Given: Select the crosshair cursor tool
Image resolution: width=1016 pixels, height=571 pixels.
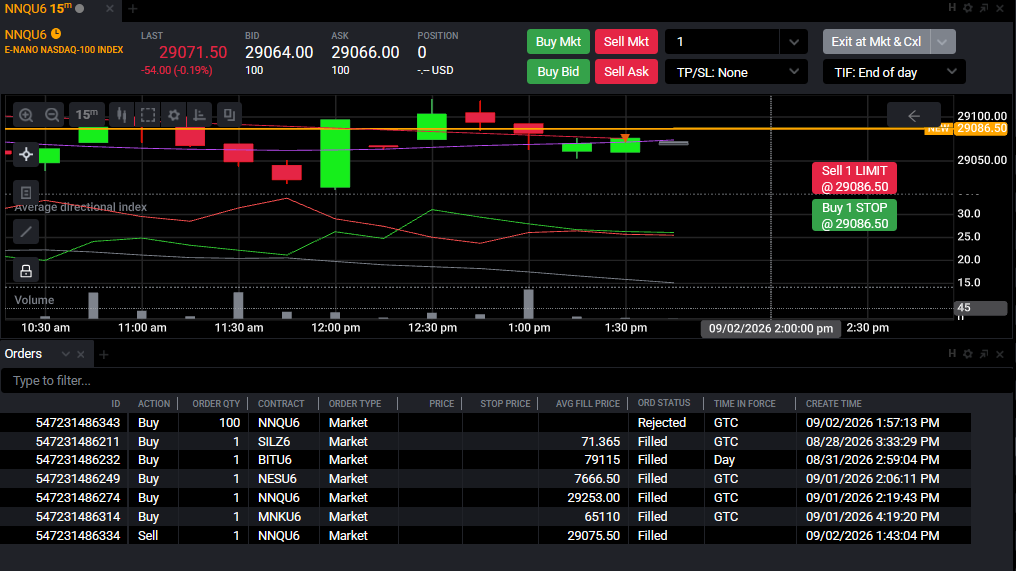Looking at the screenshot, I should (26, 154).
